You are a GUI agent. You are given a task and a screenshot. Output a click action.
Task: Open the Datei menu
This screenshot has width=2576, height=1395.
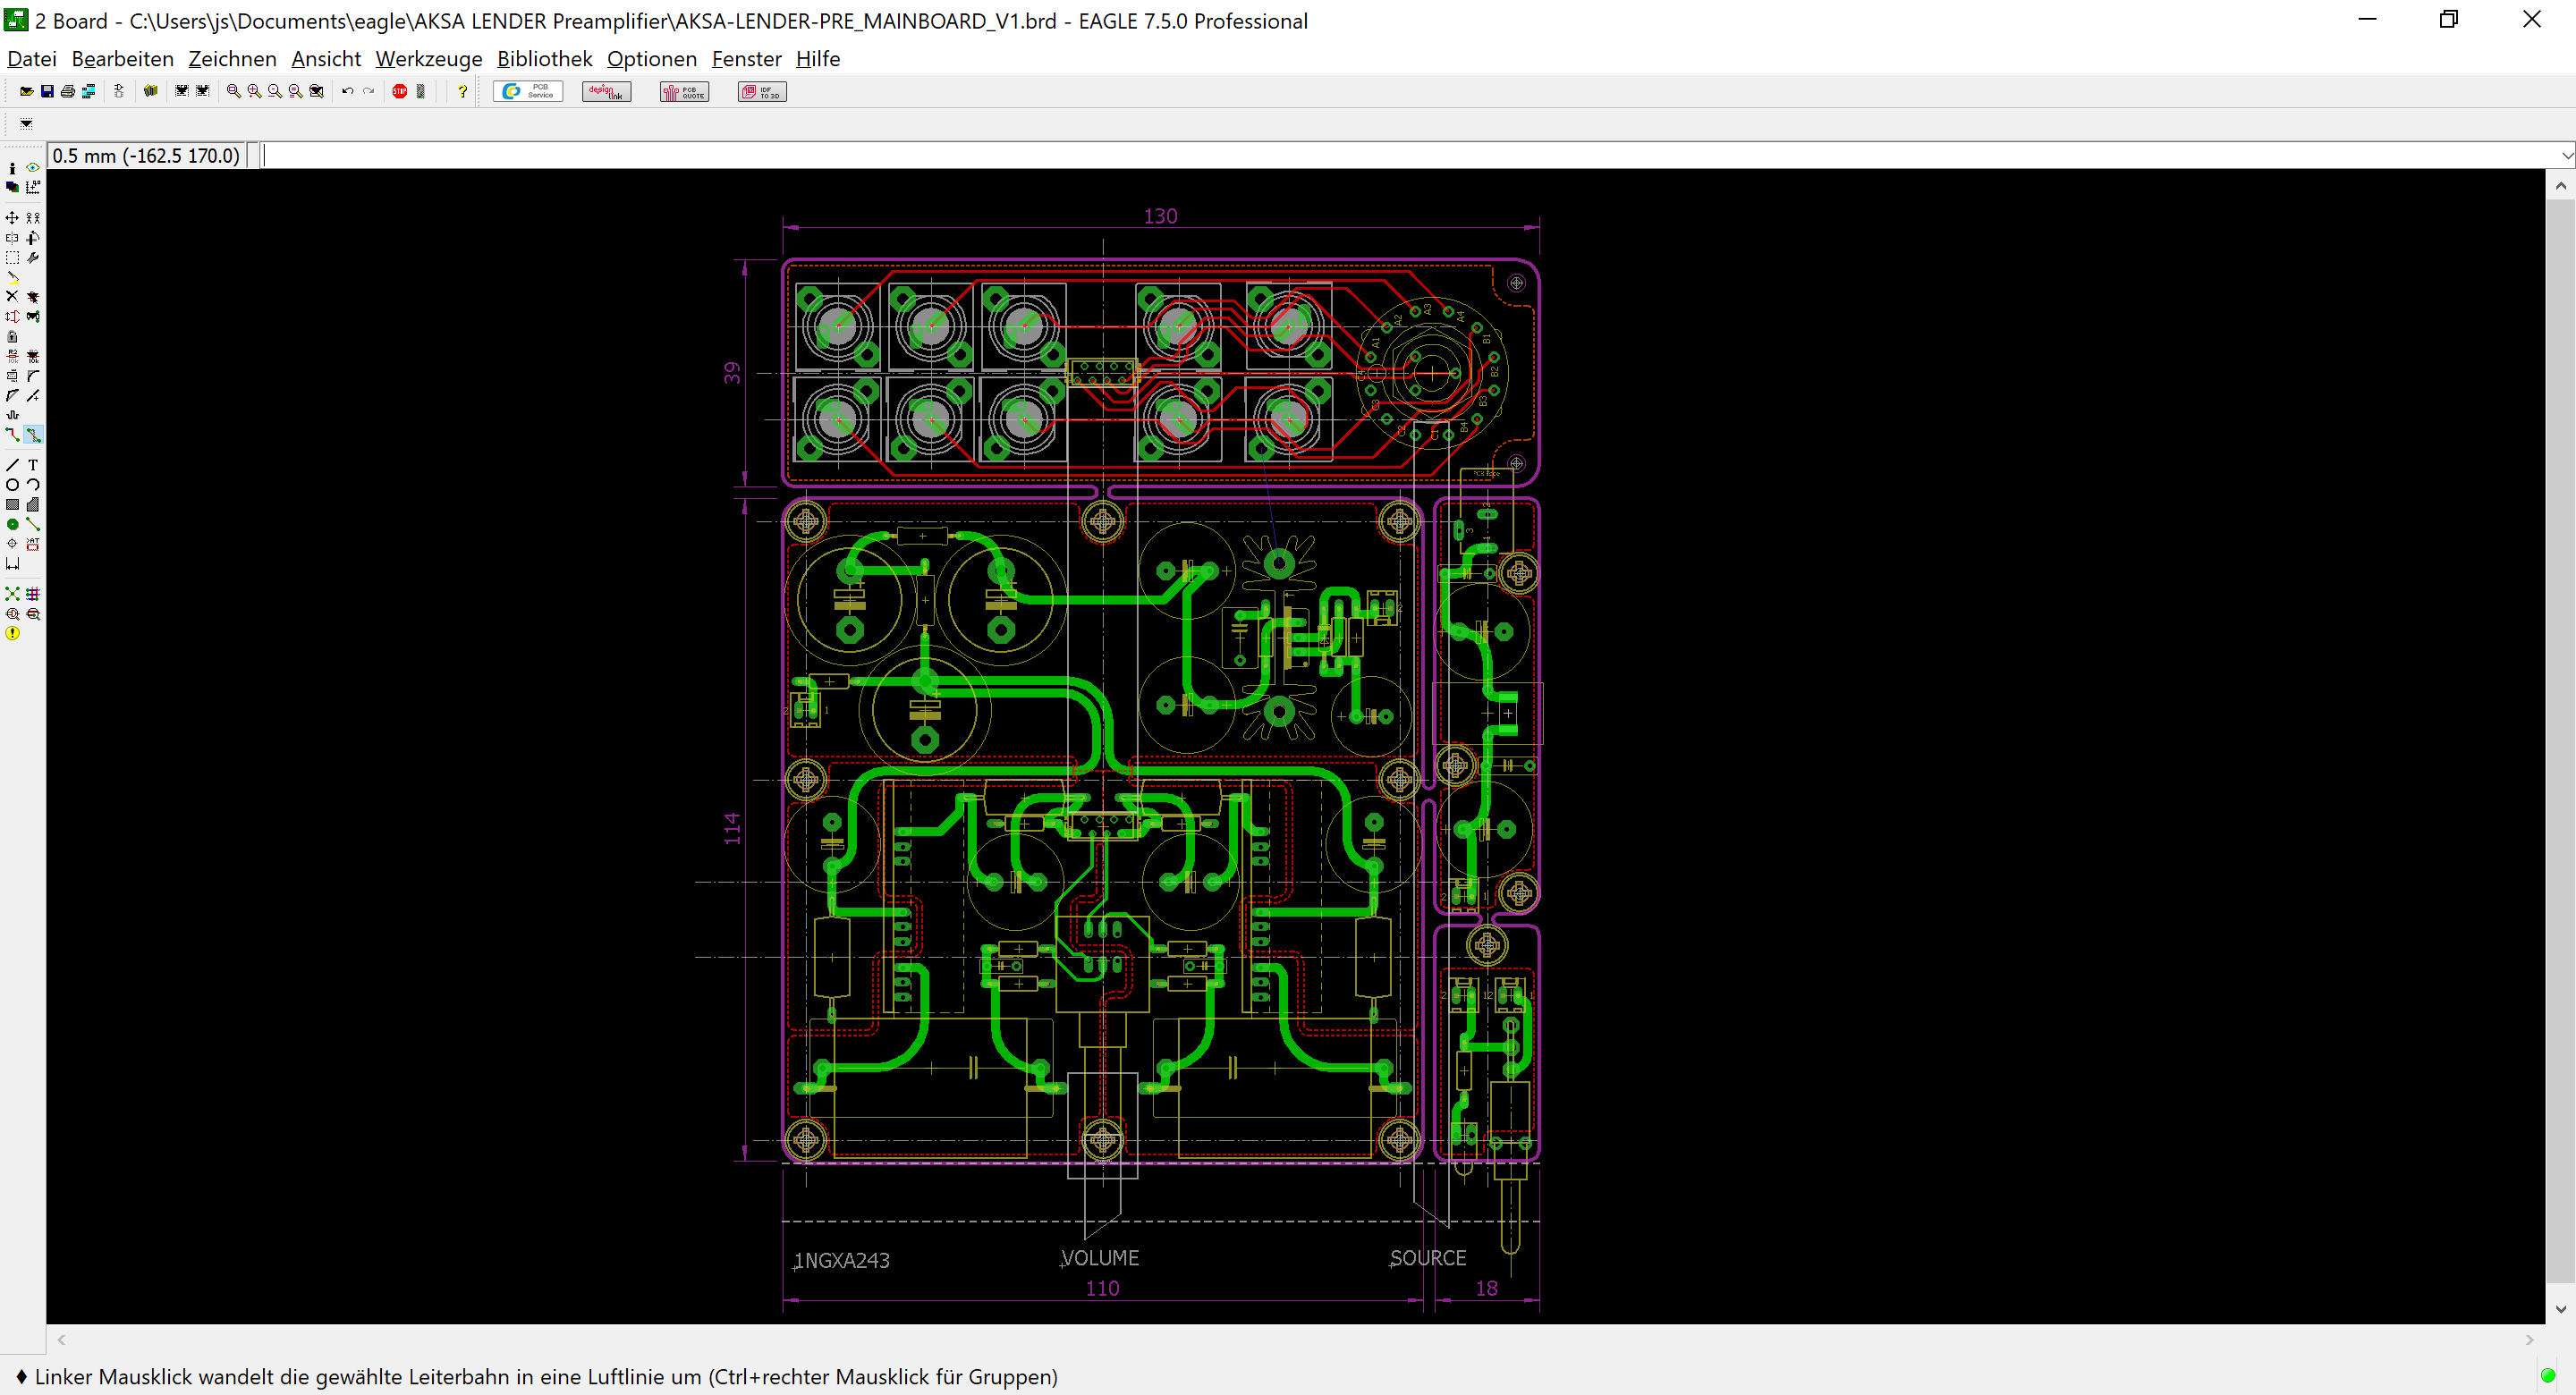31,59
